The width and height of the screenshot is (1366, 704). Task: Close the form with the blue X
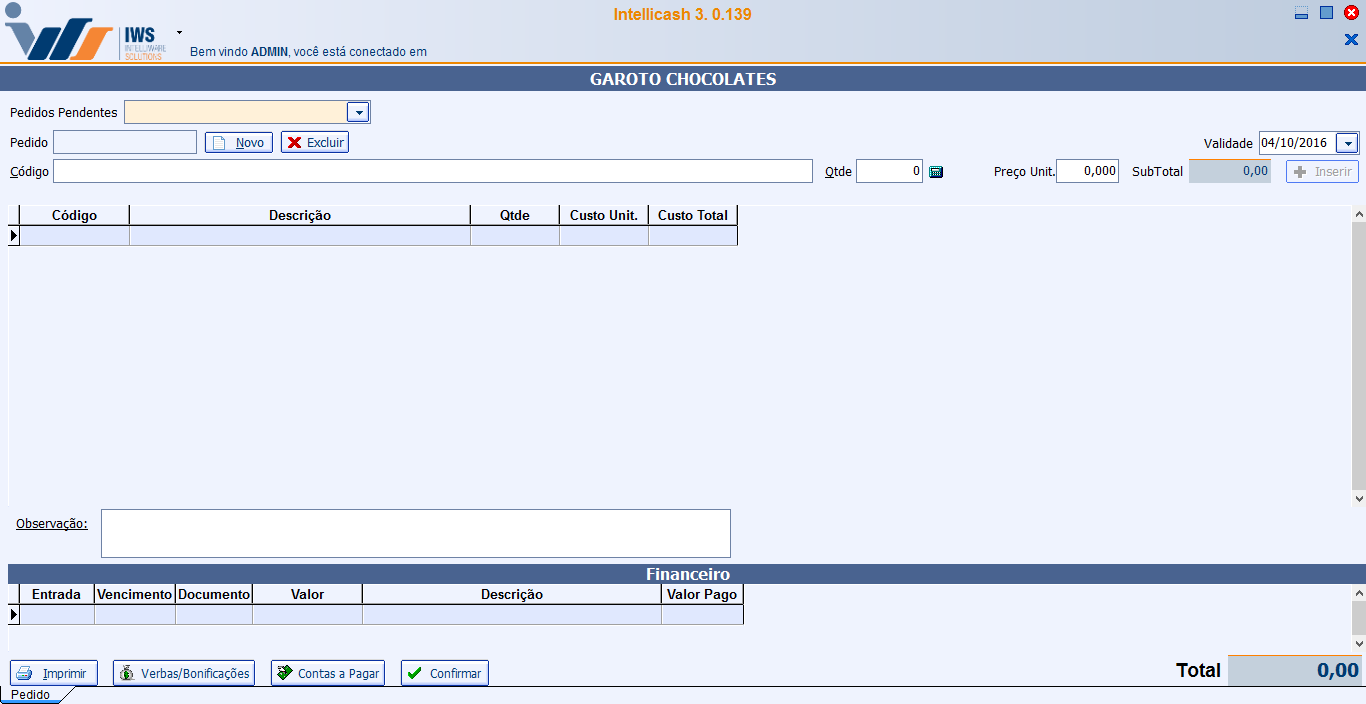pos(1351,40)
